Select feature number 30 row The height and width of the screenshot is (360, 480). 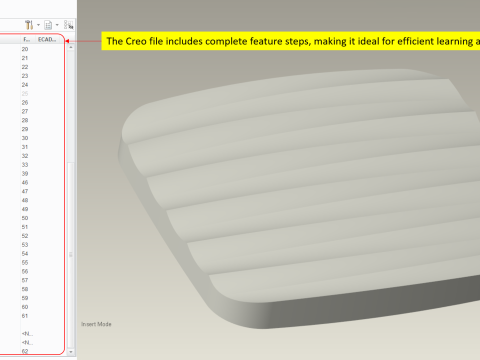point(25,138)
